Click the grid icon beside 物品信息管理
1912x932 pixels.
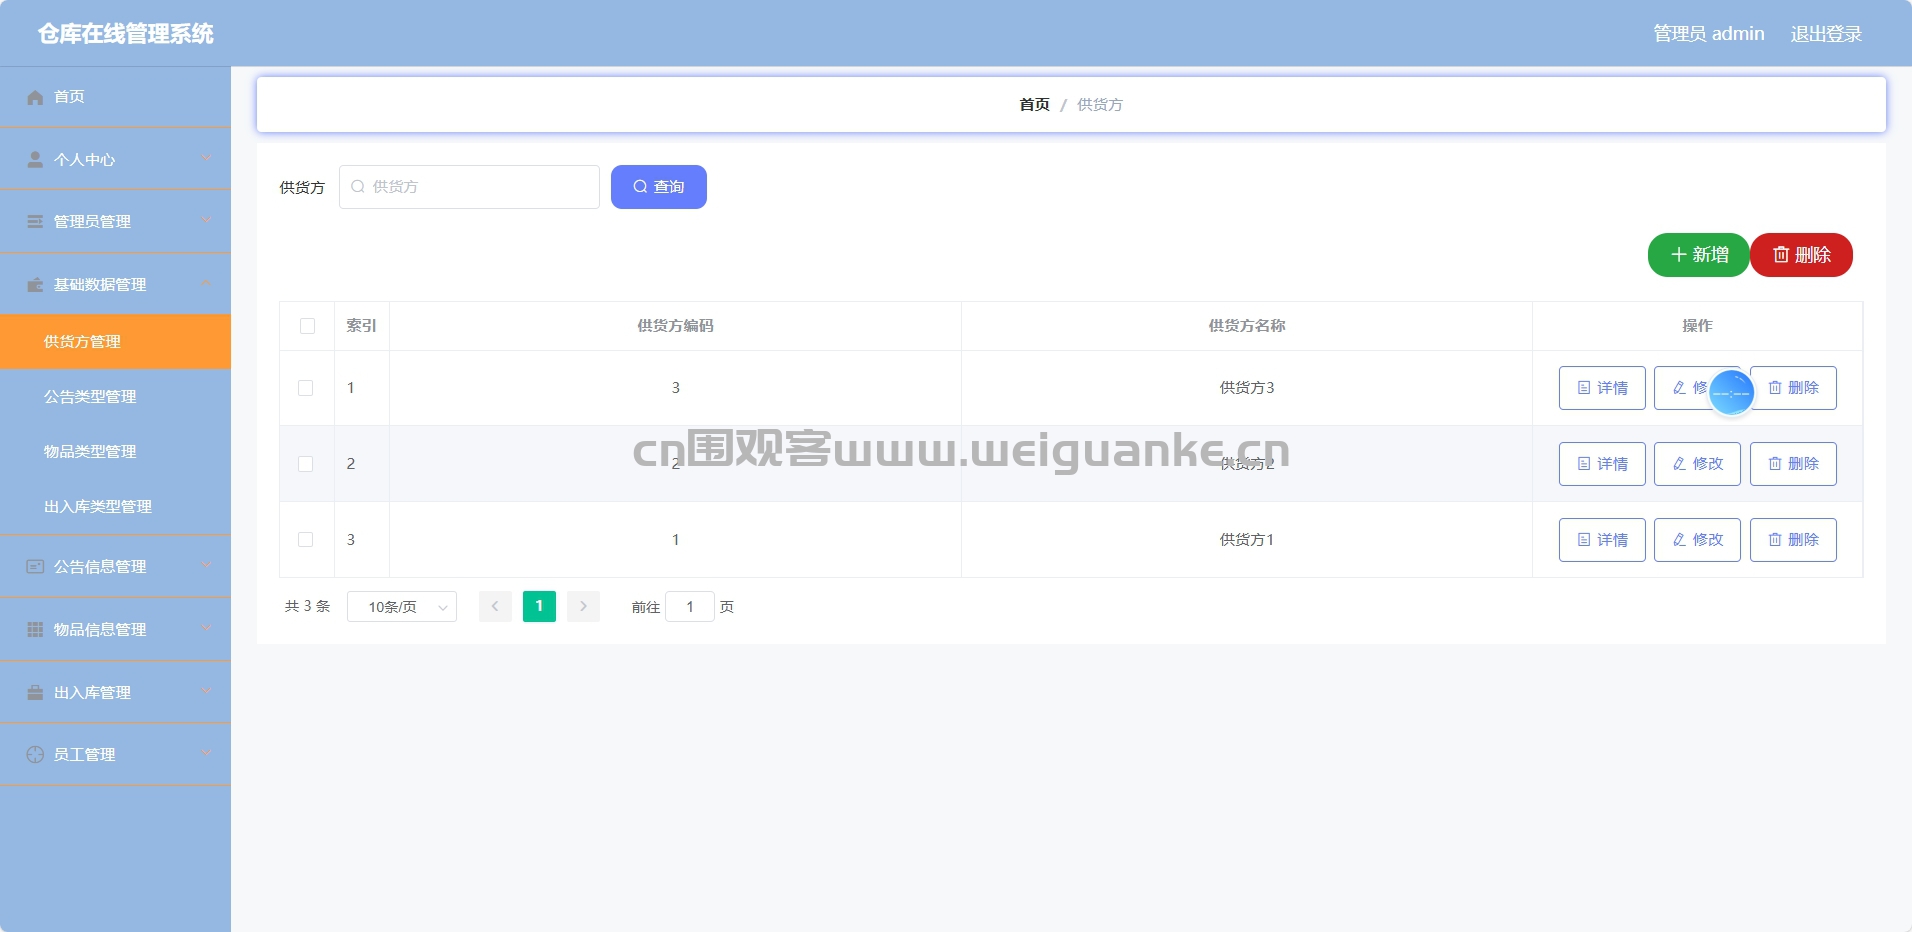click(x=35, y=629)
